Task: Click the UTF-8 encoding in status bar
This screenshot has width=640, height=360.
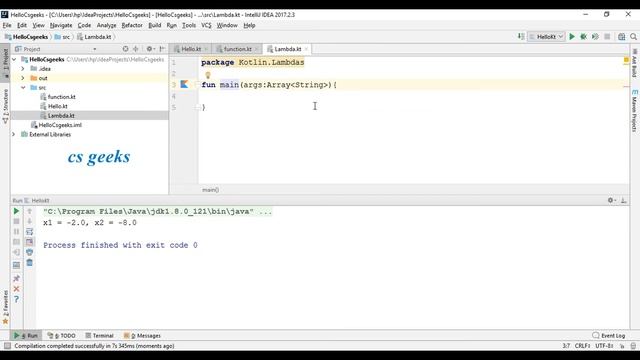Action: click(604, 346)
